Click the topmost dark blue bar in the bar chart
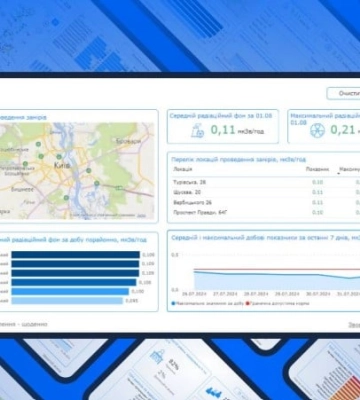This screenshot has width=360, height=400. point(76,255)
